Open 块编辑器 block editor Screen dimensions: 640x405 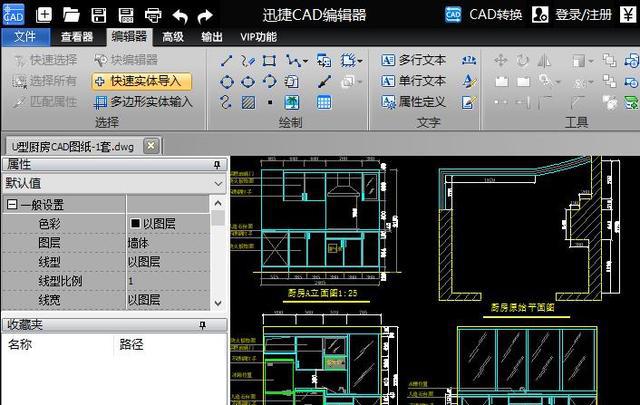126,60
